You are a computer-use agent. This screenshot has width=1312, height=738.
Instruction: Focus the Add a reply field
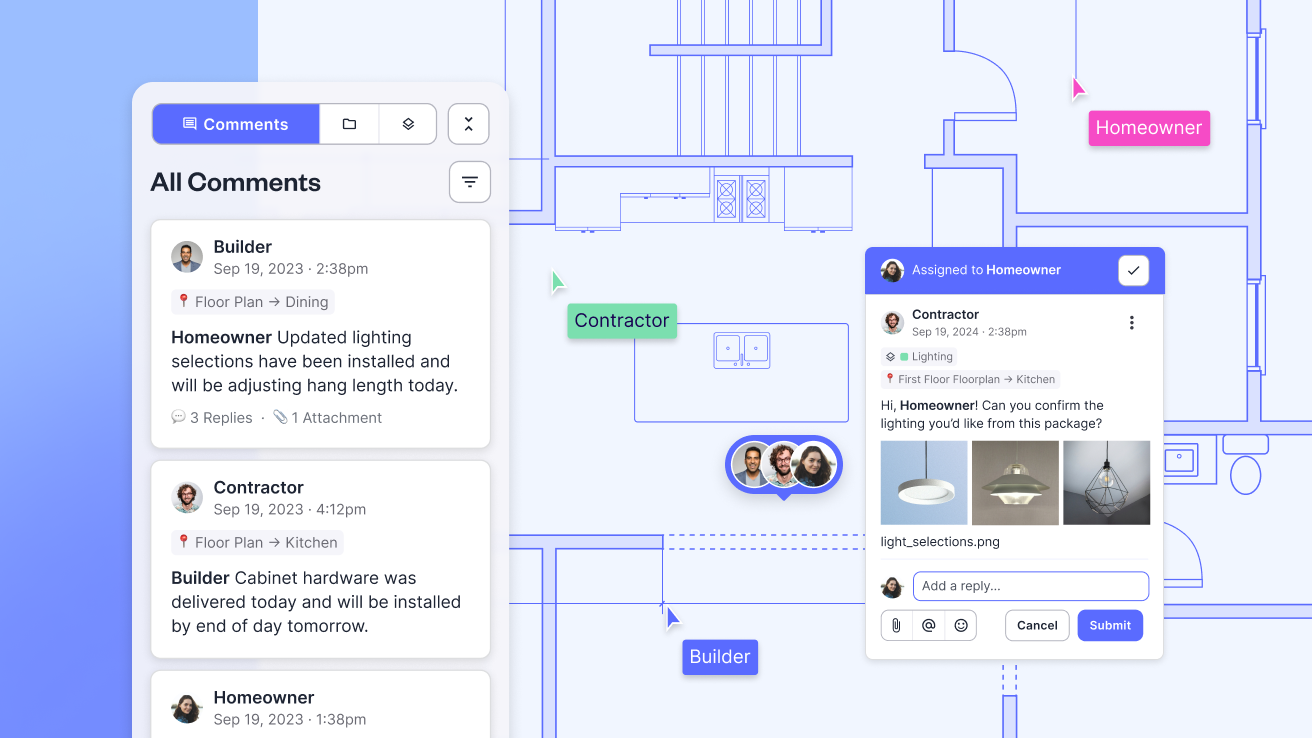tap(1031, 586)
